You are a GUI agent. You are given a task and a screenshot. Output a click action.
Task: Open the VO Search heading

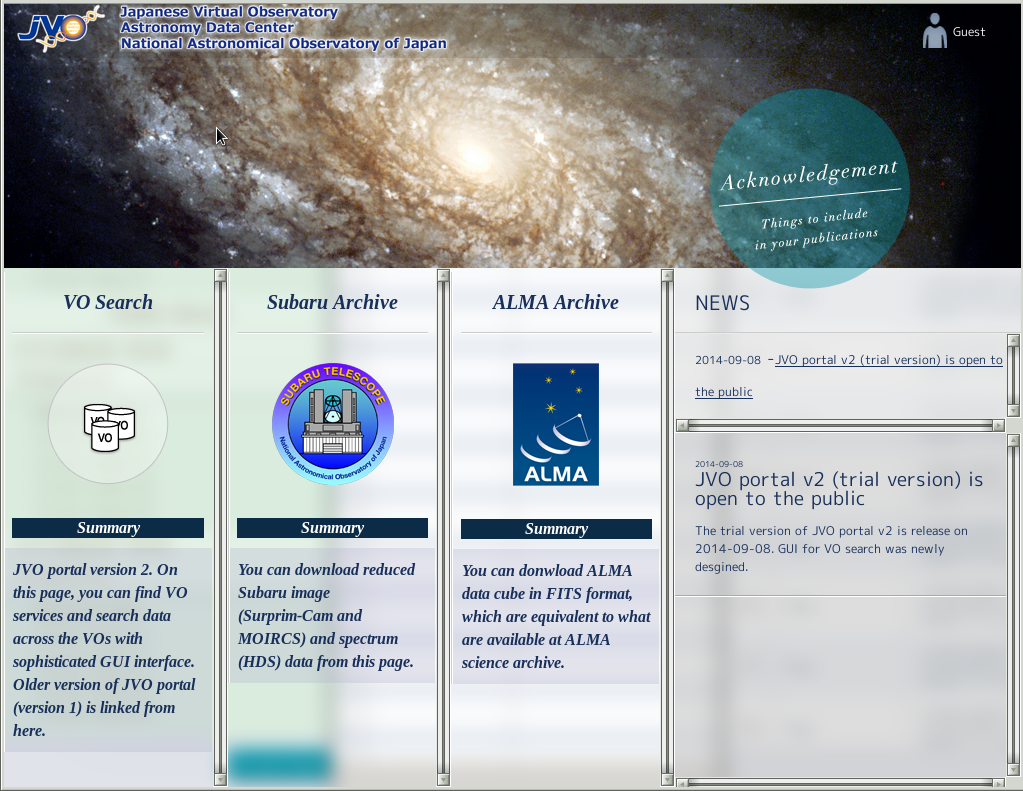108,302
